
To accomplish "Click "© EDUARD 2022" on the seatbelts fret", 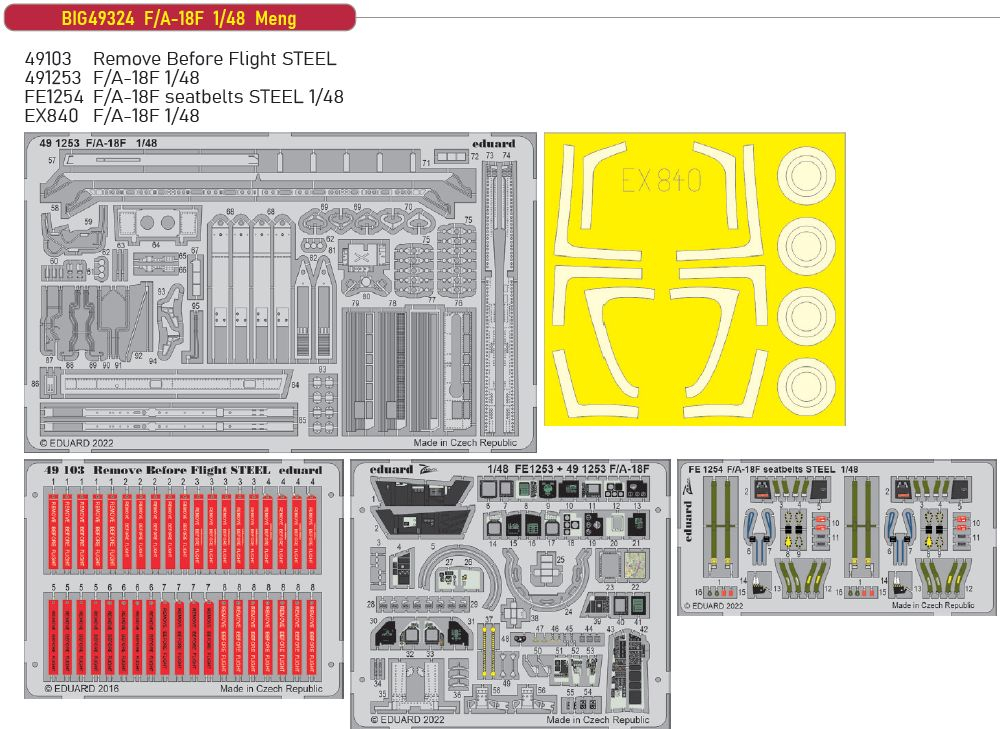I will click(x=714, y=606).
